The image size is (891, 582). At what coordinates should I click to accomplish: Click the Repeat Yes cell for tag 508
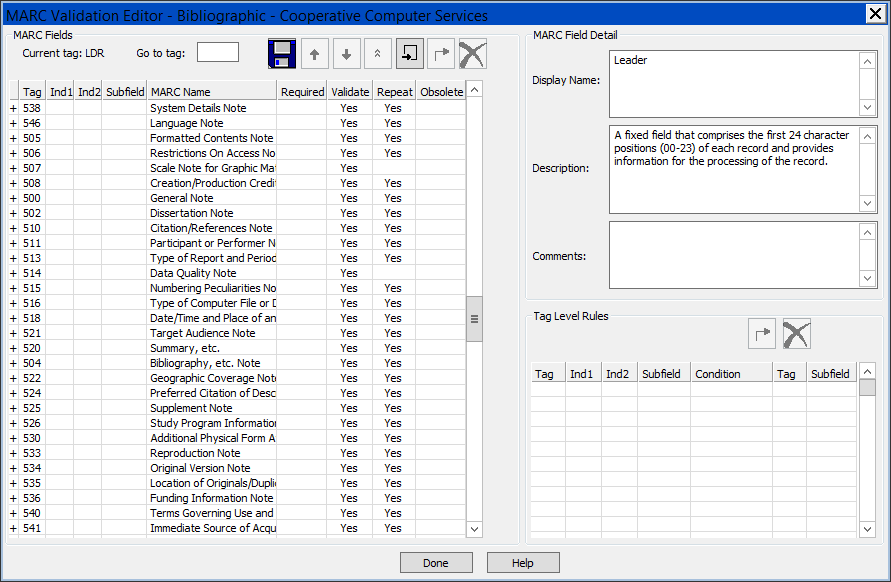(x=393, y=183)
